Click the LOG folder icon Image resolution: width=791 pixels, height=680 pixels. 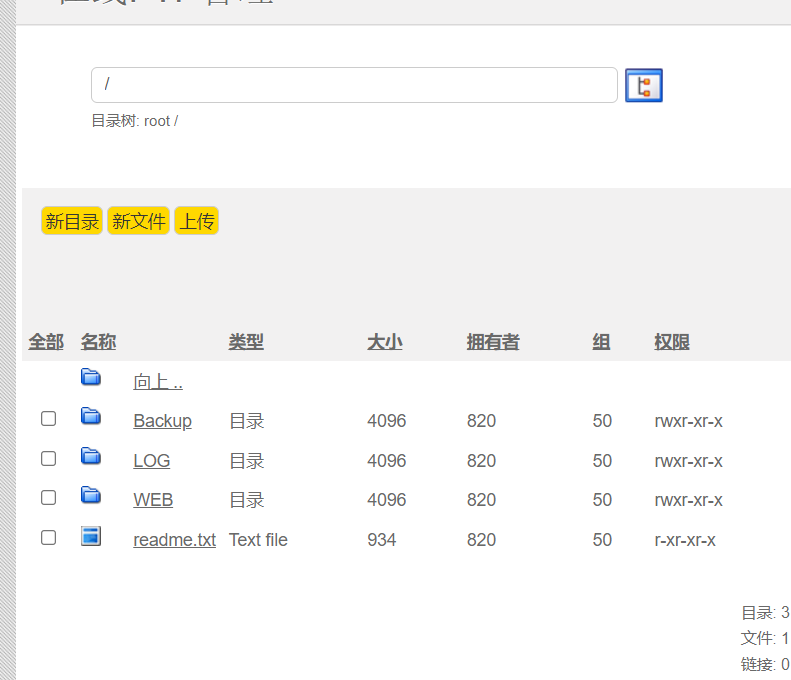(91, 456)
